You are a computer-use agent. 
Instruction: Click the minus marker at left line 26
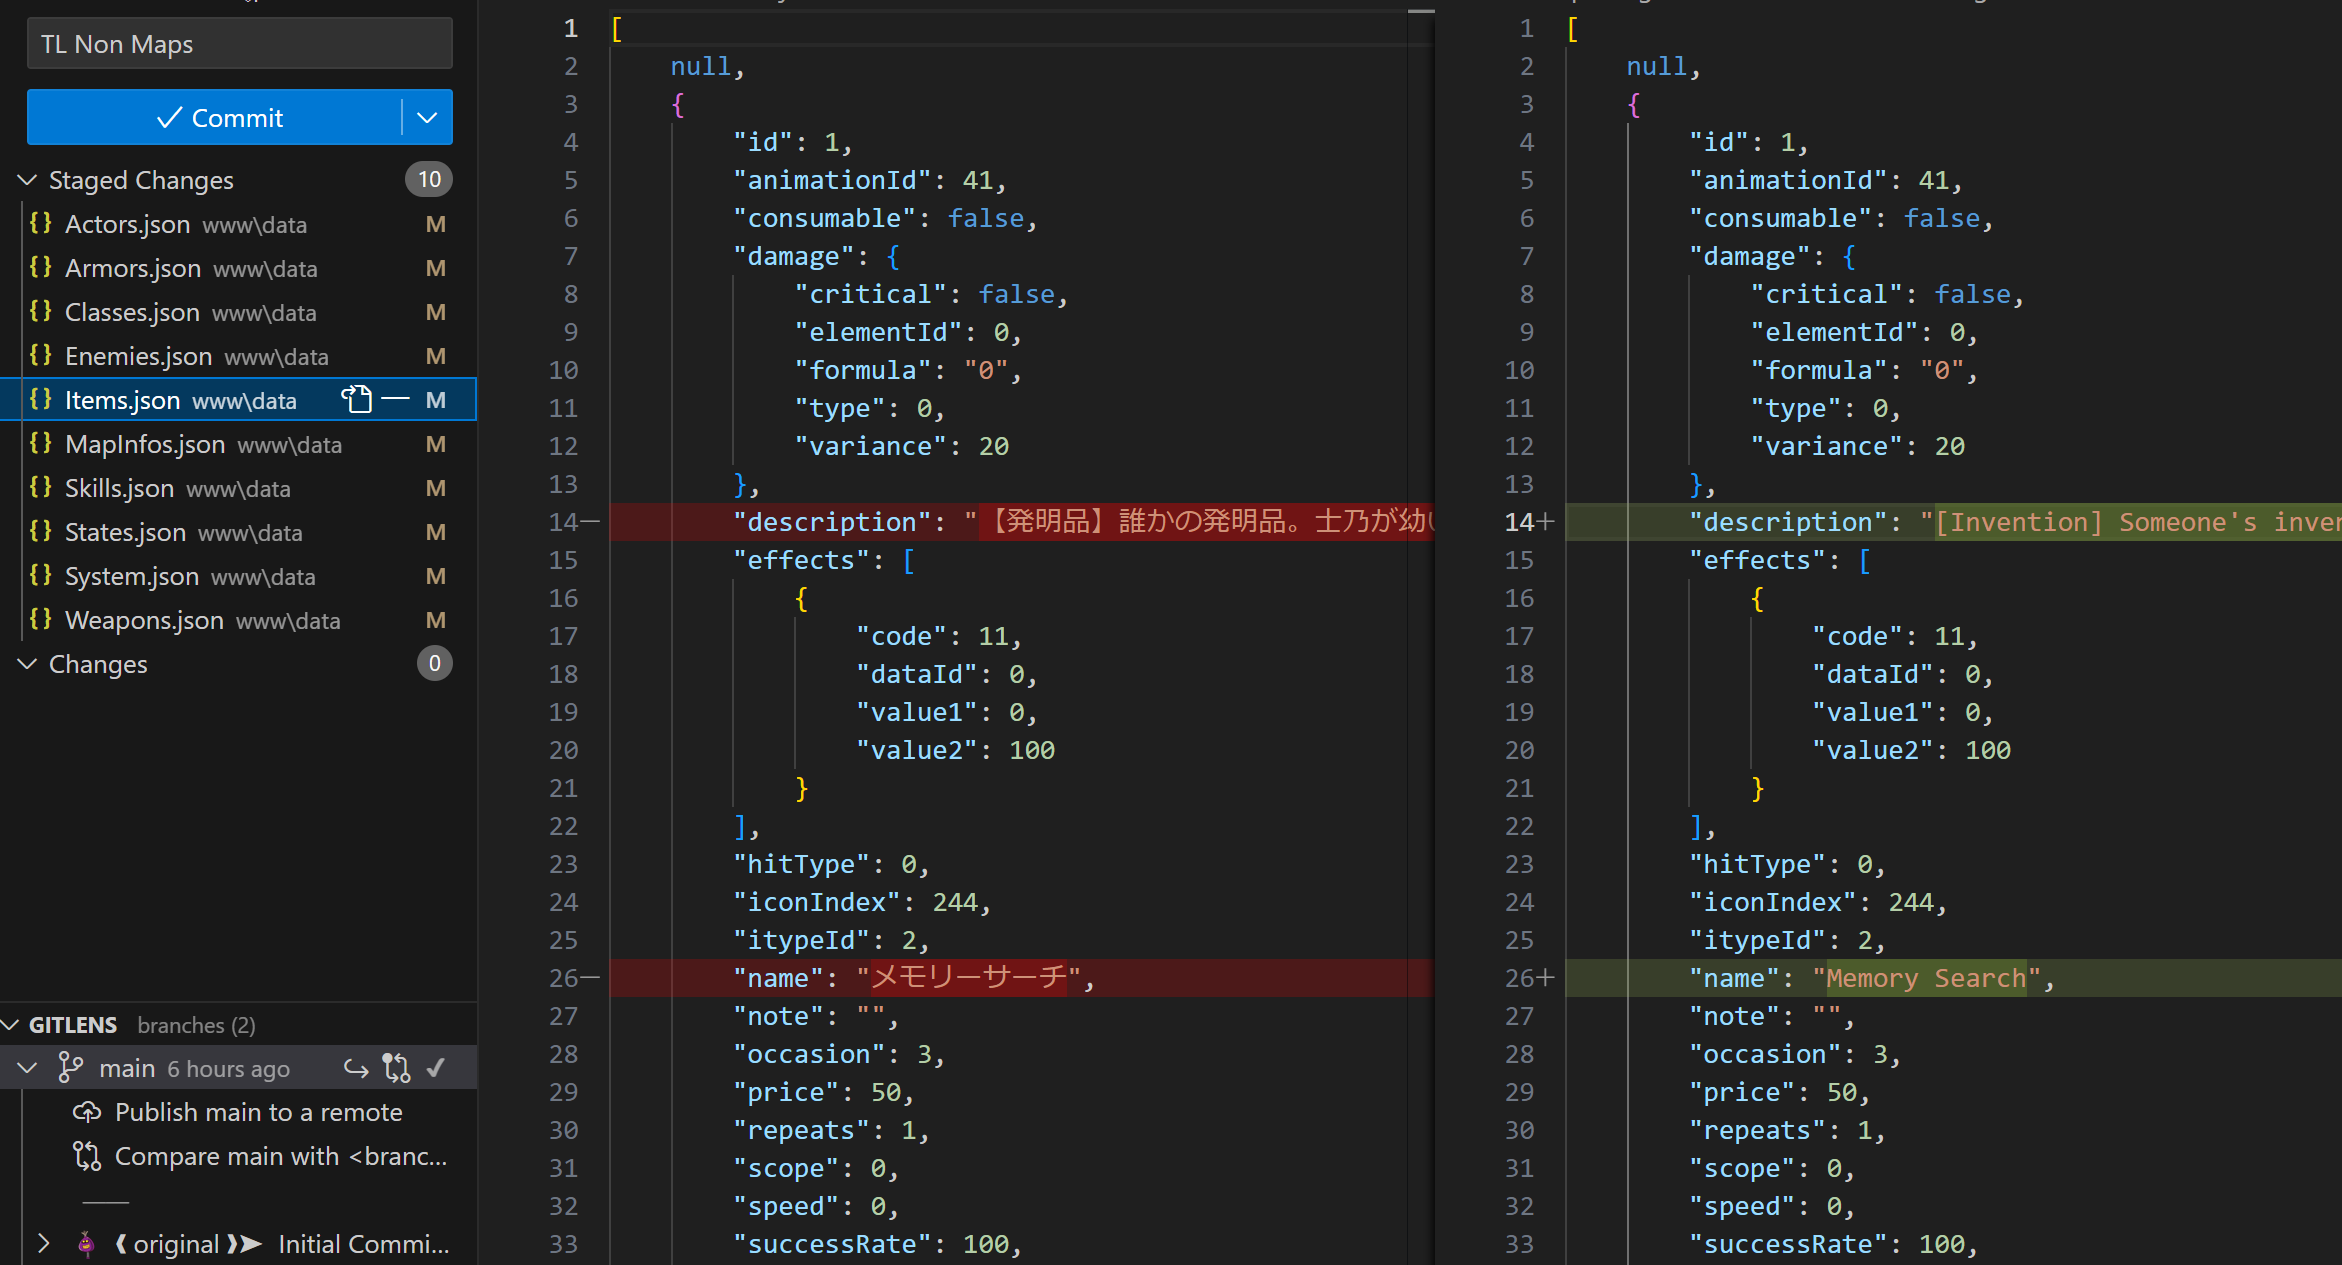(590, 977)
